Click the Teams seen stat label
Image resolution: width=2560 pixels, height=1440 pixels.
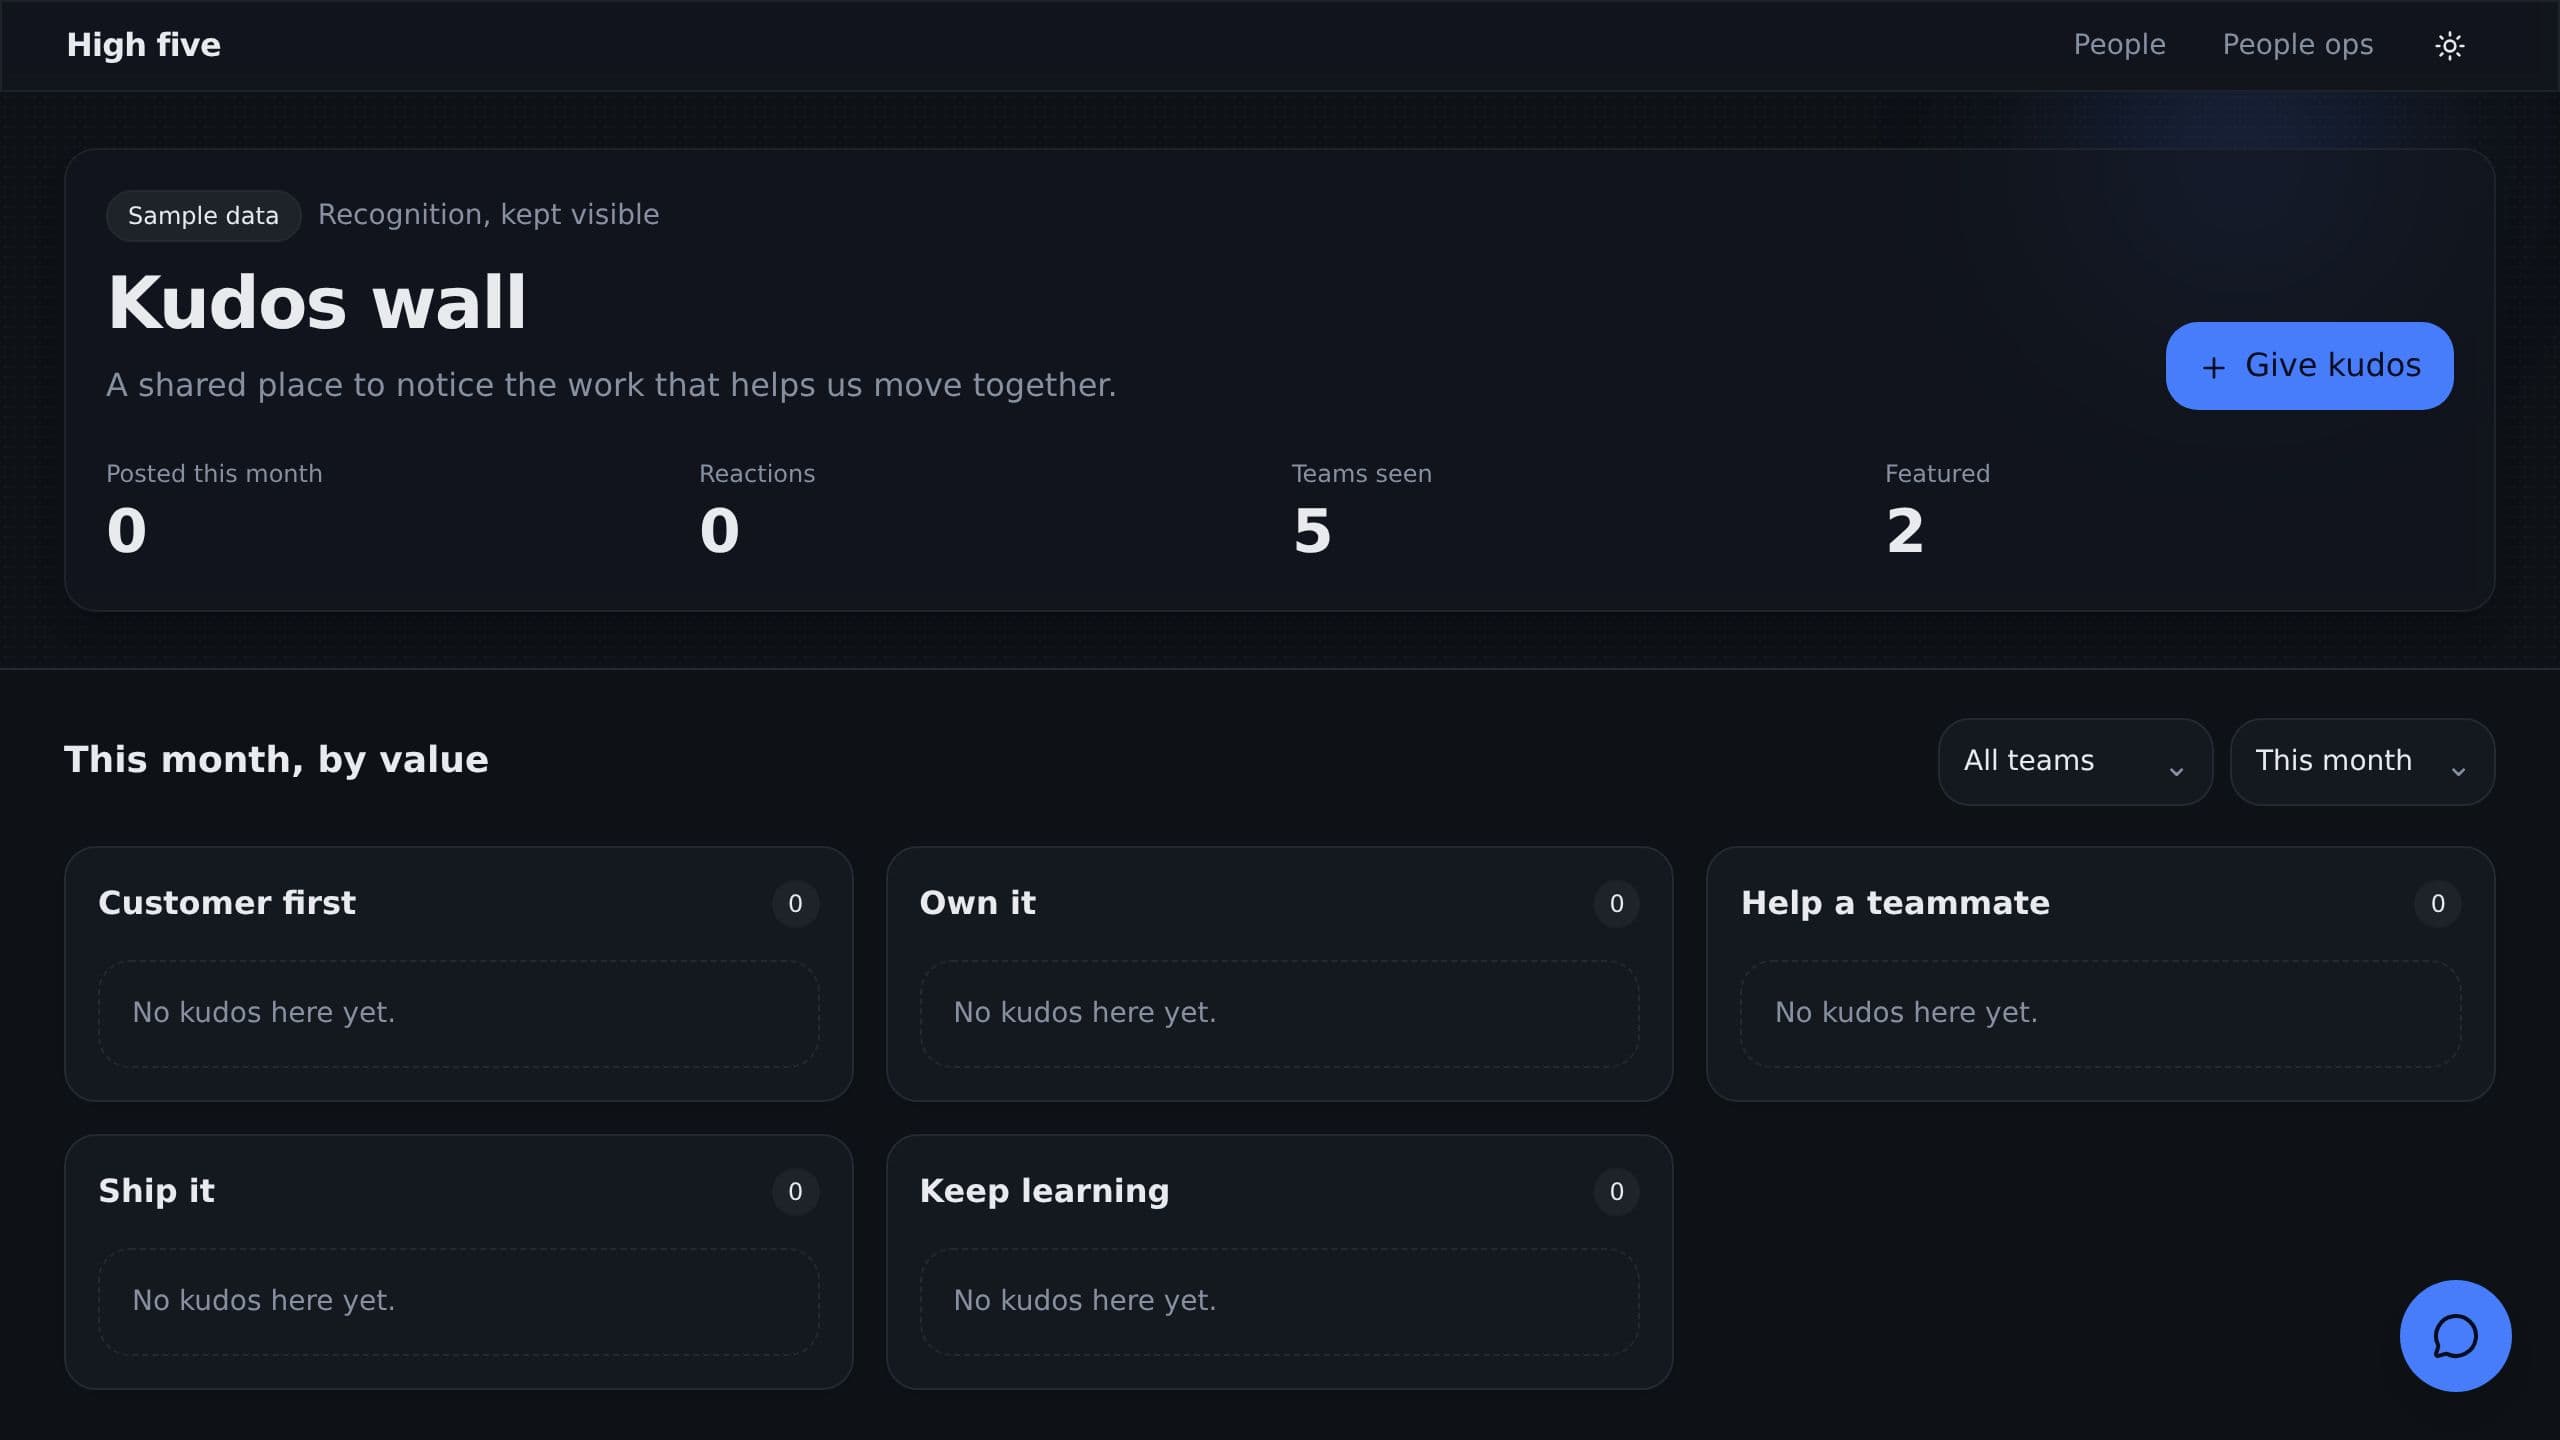pyautogui.click(x=1361, y=474)
